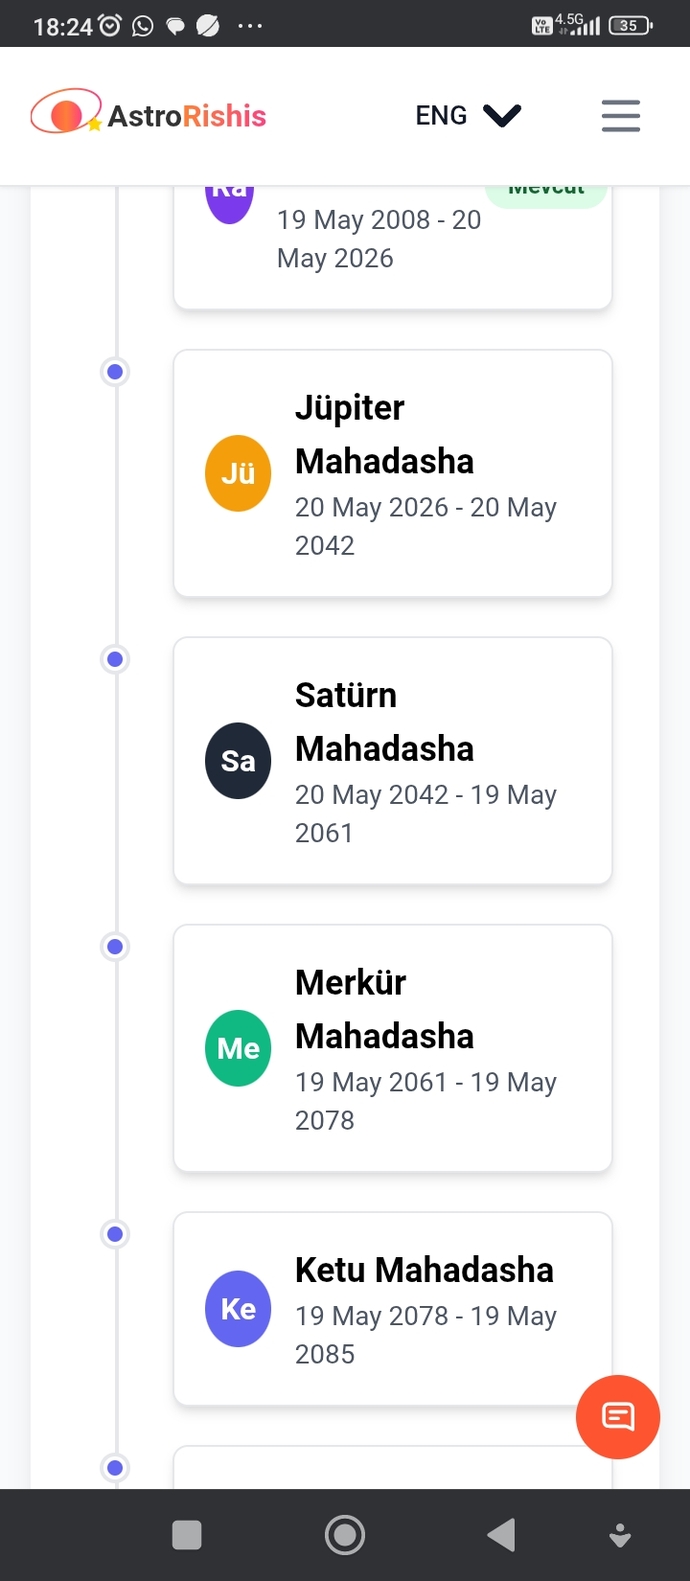
Task: Tap the Android home circle button
Action: point(345,1534)
